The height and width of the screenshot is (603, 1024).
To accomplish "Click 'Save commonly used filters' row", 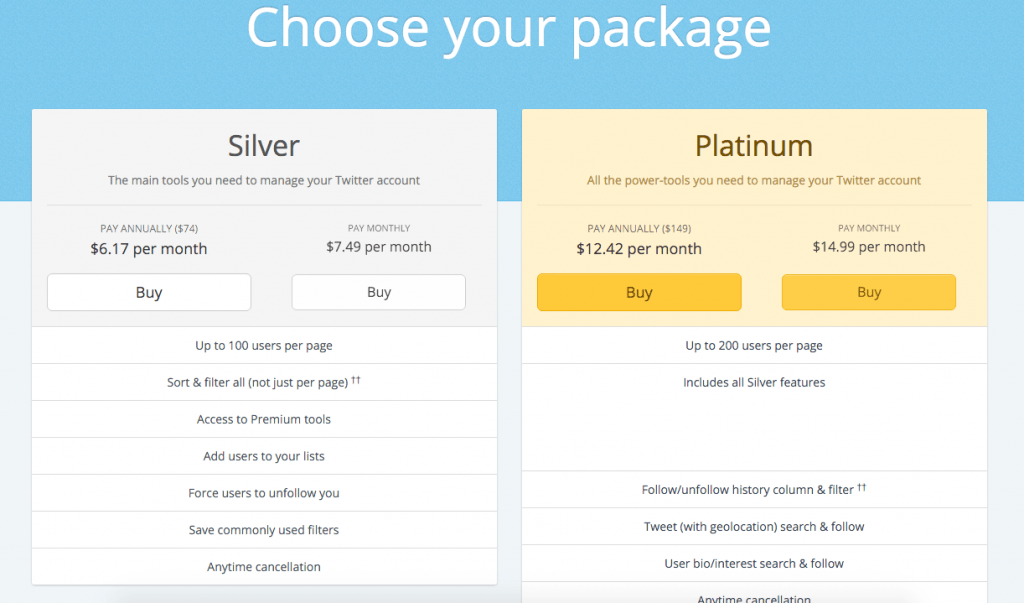I will click(264, 530).
